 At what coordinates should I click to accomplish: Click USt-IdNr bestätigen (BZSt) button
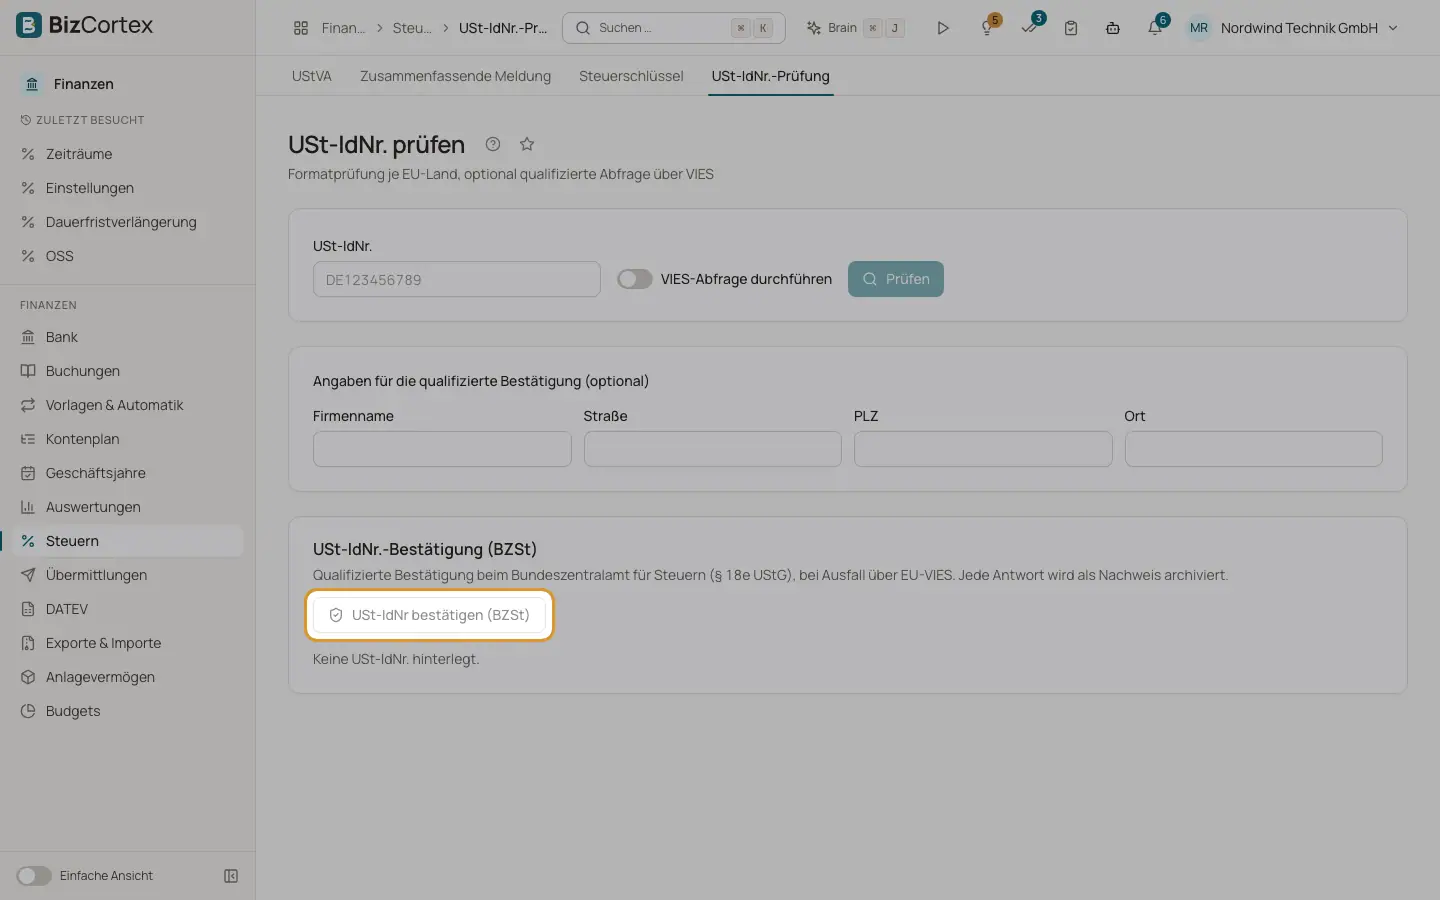click(x=429, y=615)
